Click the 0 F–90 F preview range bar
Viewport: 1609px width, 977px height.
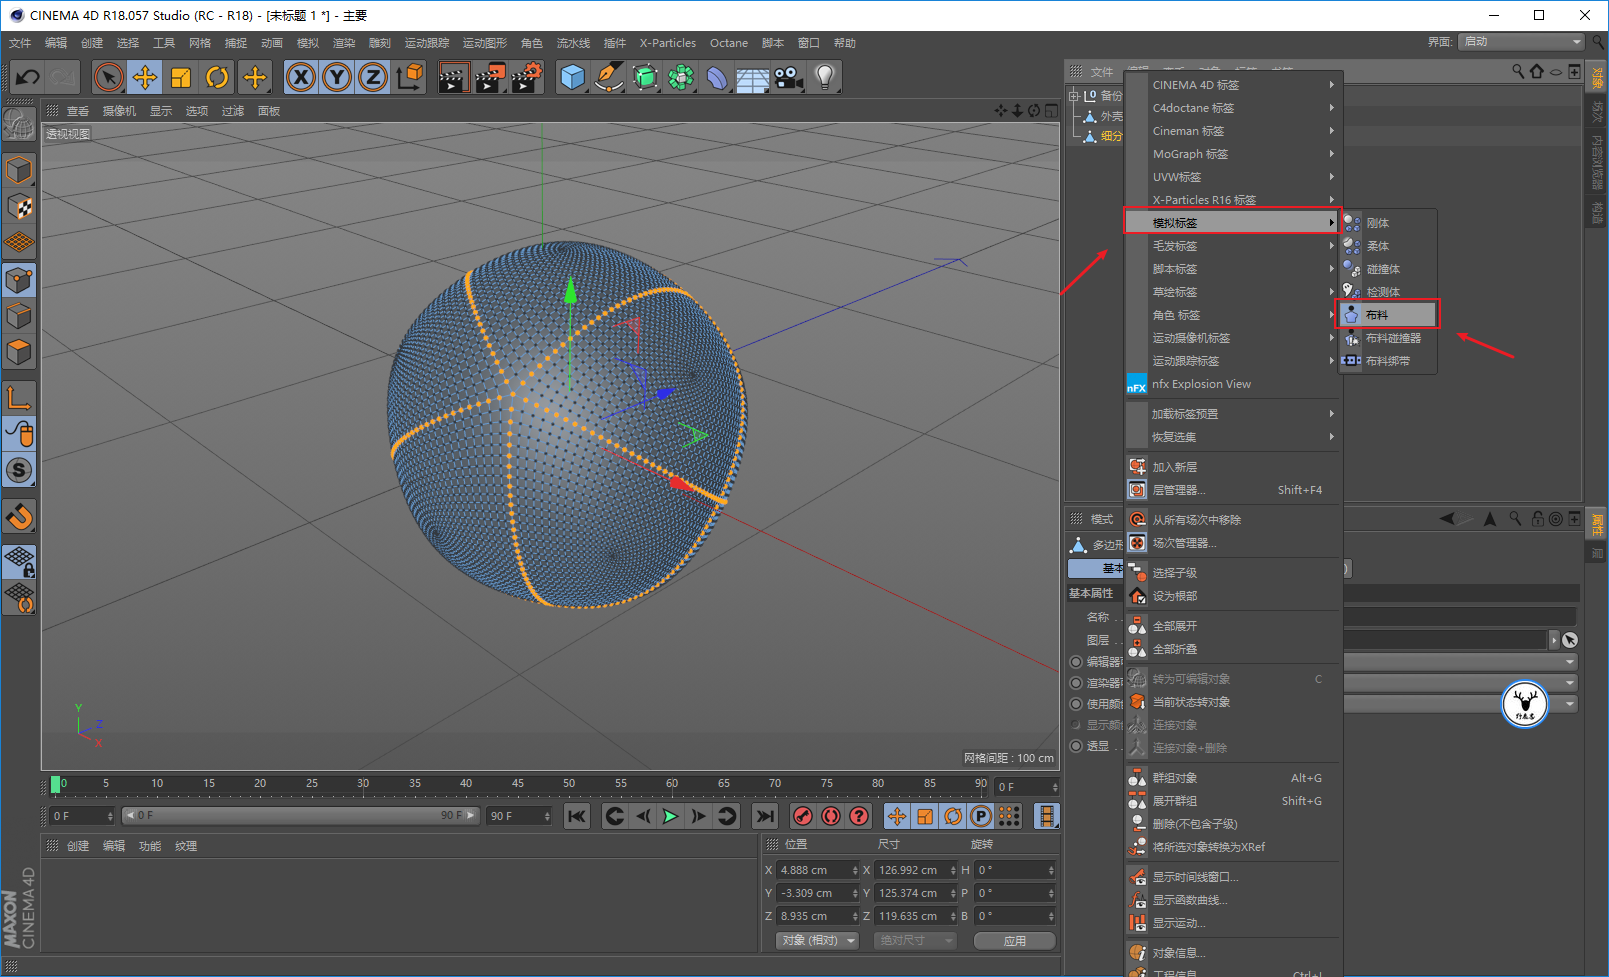coord(300,816)
